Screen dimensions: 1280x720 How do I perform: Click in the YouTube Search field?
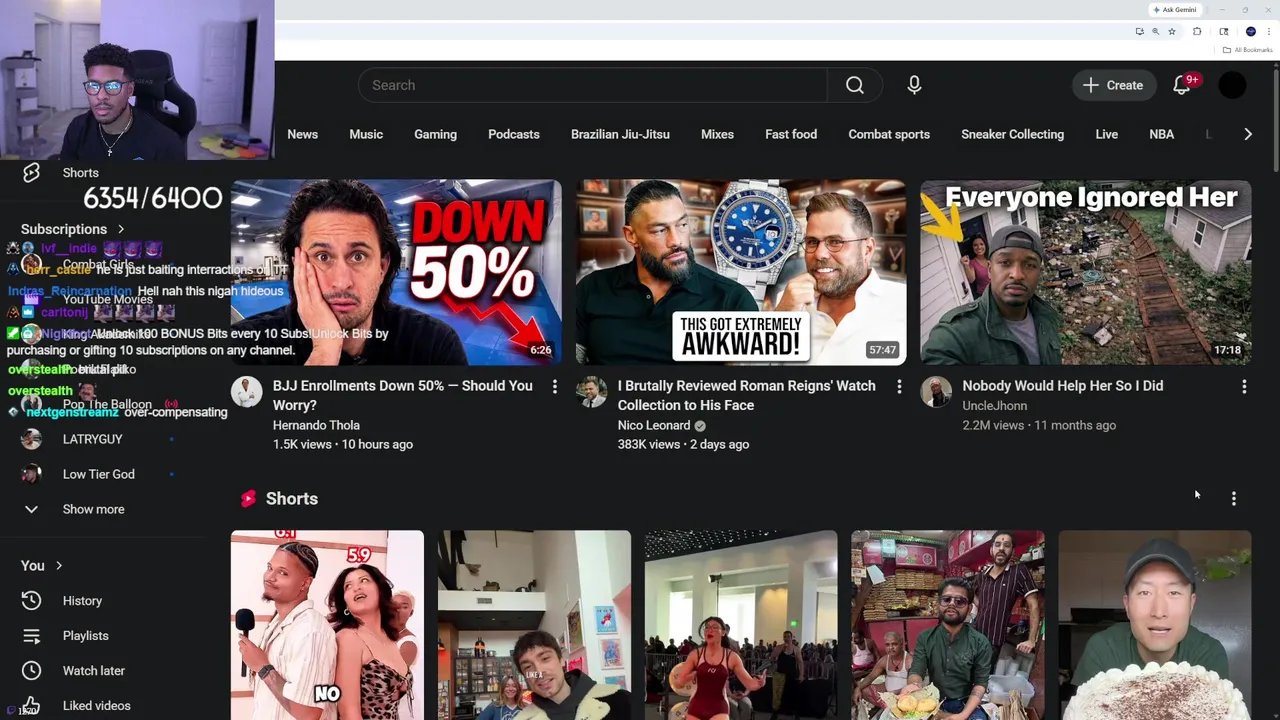click(x=592, y=85)
